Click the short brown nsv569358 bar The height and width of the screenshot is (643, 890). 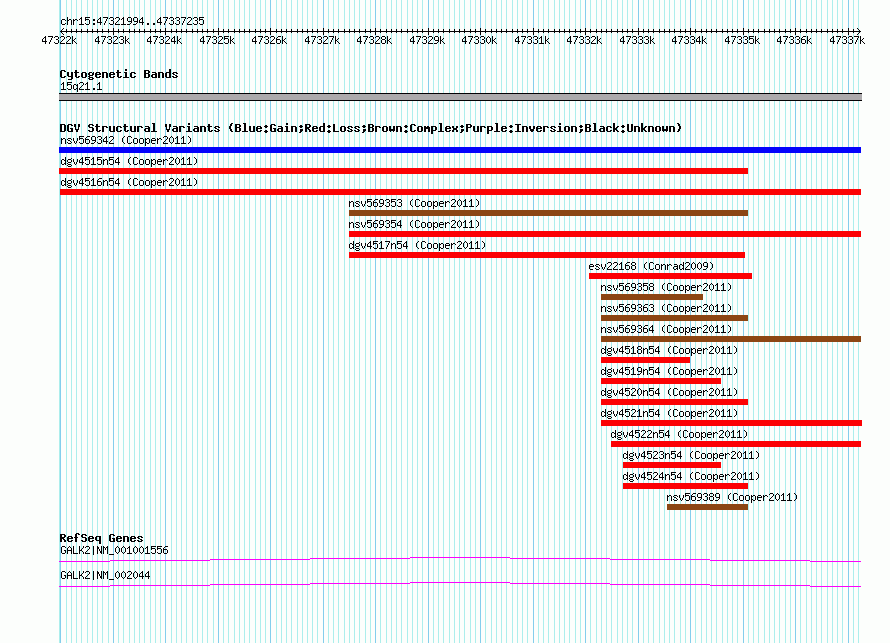pyautogui.click(x=651, y=297)
